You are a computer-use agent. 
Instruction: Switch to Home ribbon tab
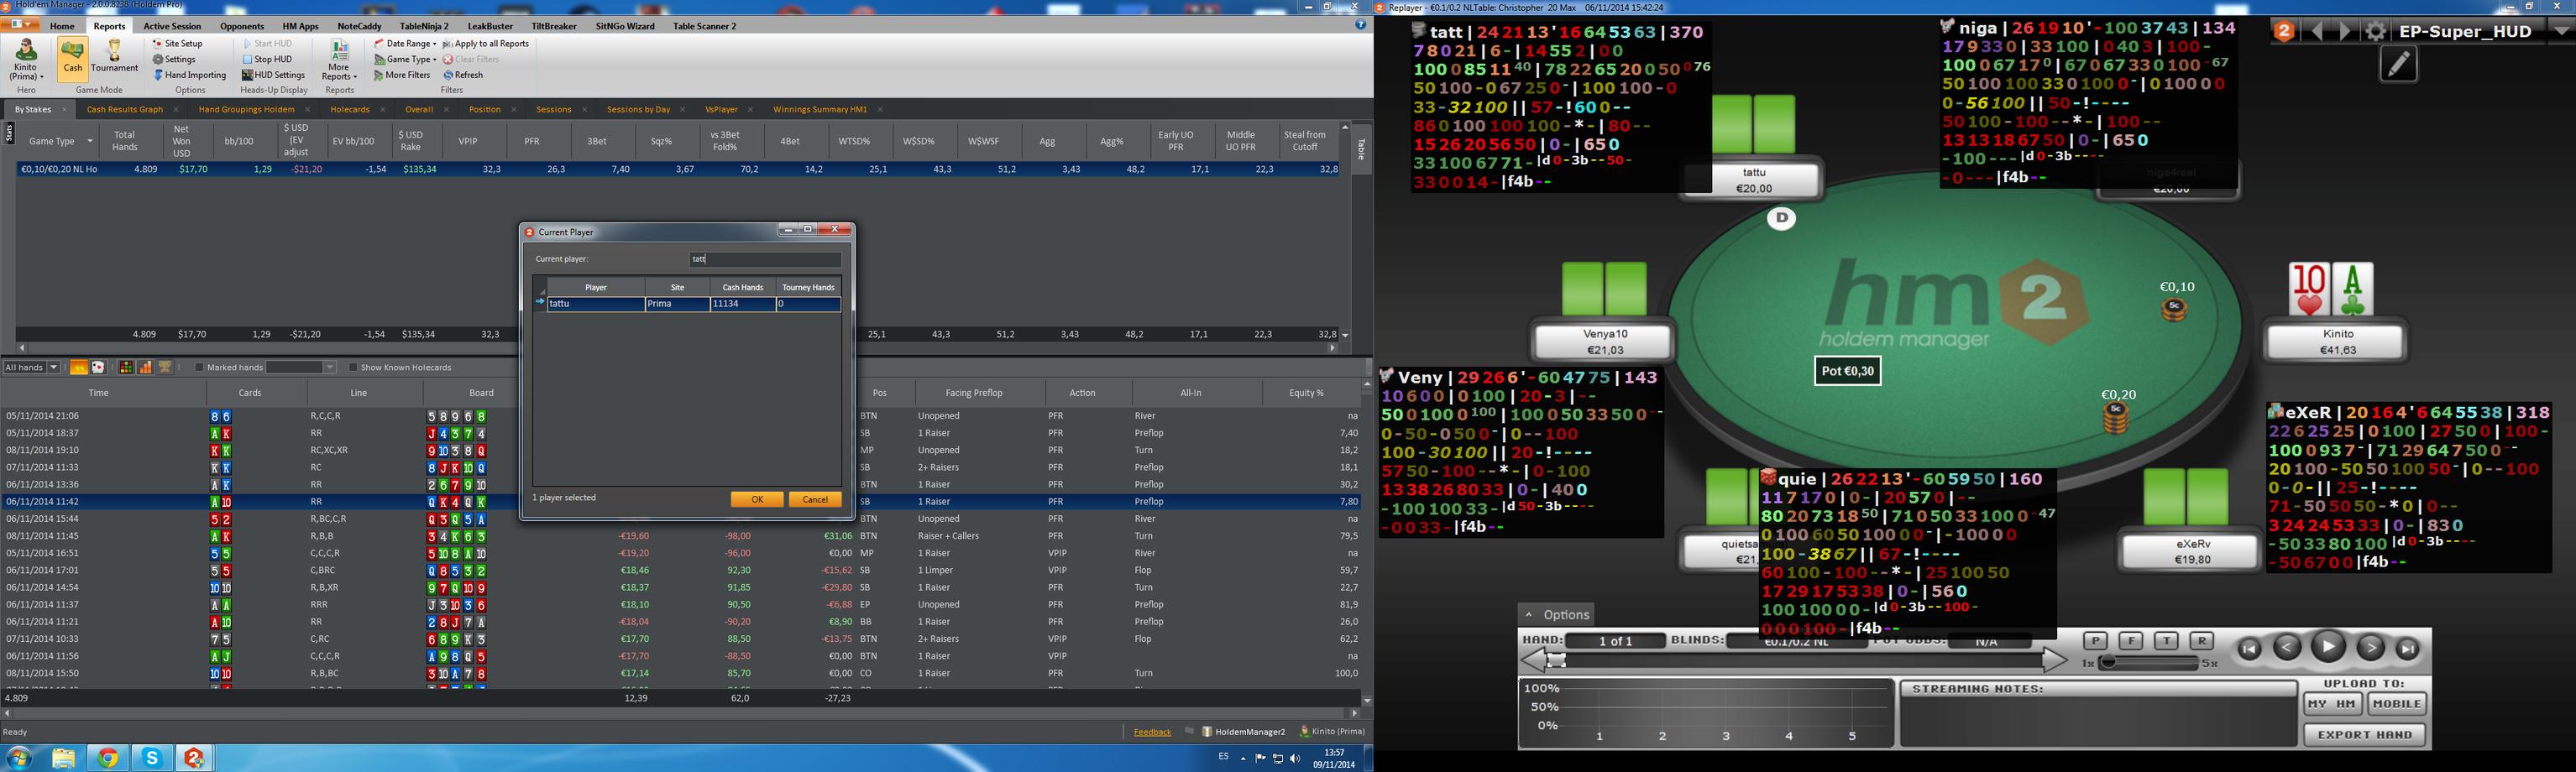pyautogui.click(x=62, y=26)
